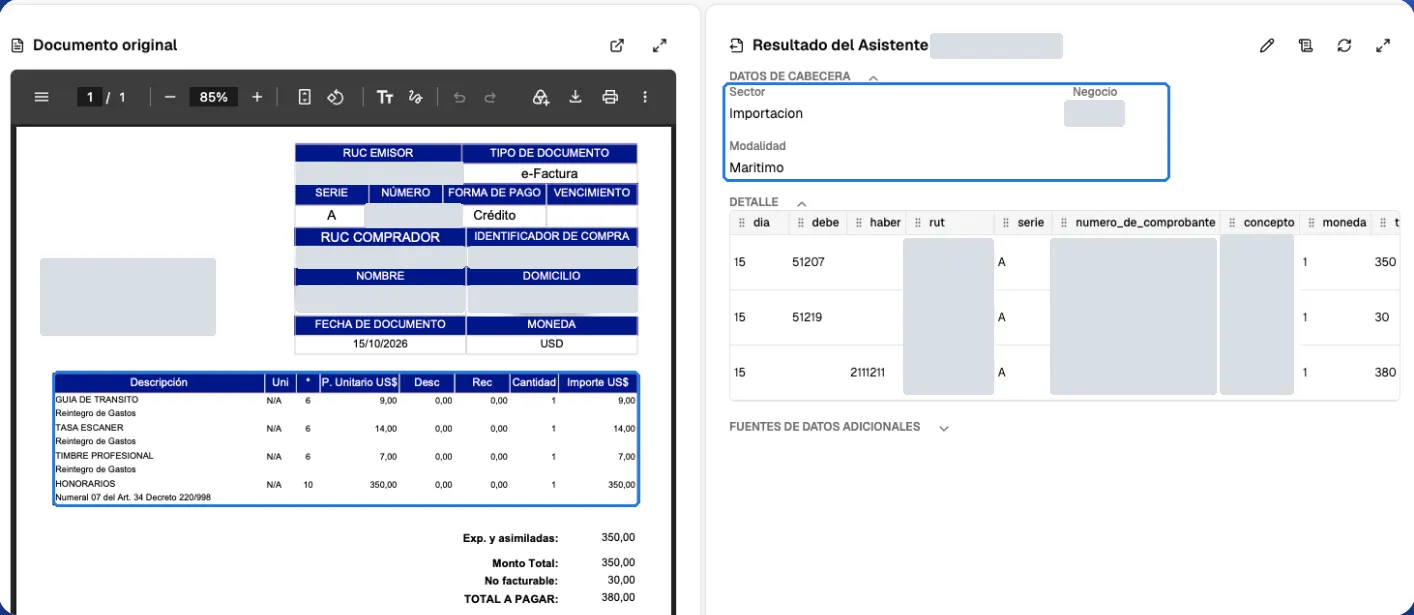This screenshot has height=615, width=1414.
Task: Click the Modalidad value Maritimo
Action: pyautogui.click(x=757, y=167)
